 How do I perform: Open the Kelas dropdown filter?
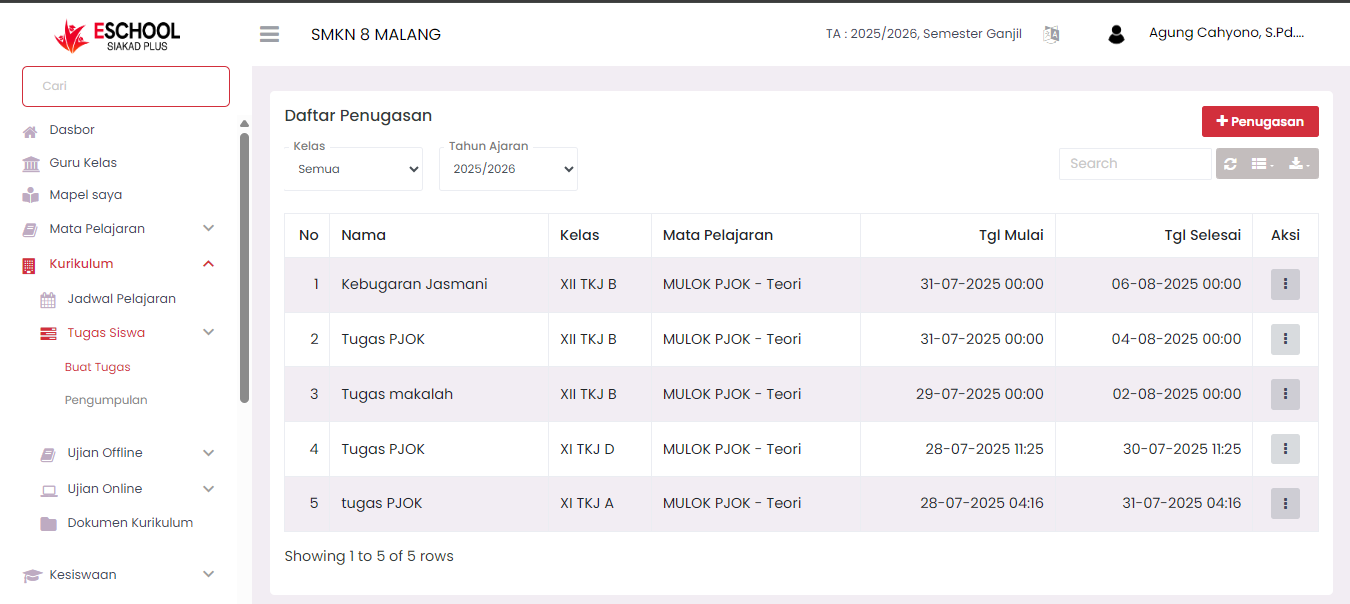tap(354, 169)
